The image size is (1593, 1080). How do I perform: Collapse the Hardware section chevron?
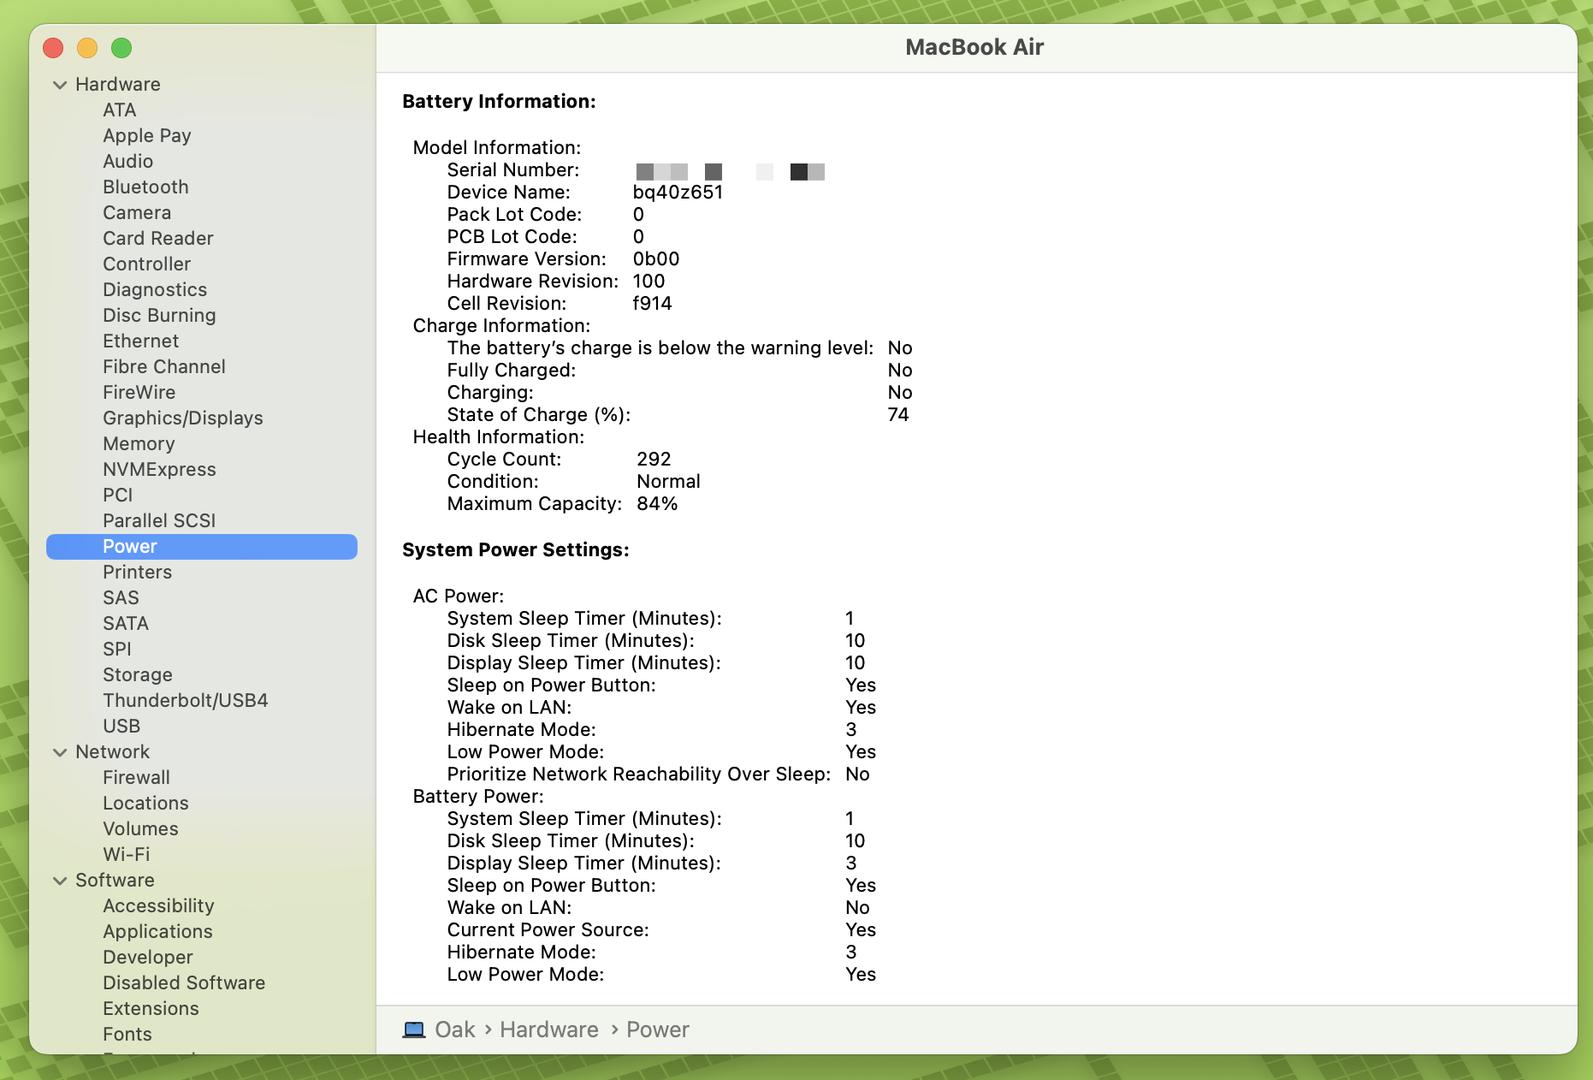pos(60,85)
